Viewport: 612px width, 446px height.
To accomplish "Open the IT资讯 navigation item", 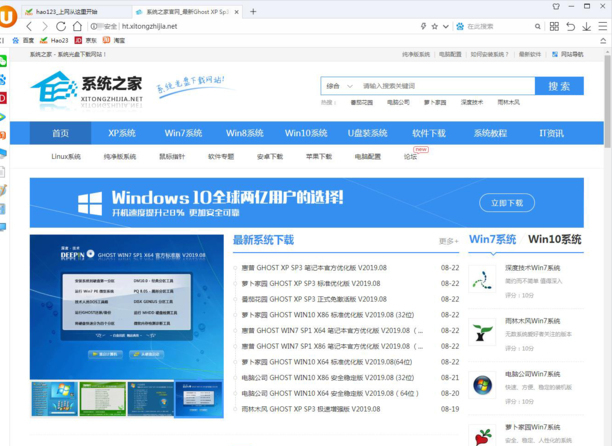I will pyautogui.click(x=552, y=133).
